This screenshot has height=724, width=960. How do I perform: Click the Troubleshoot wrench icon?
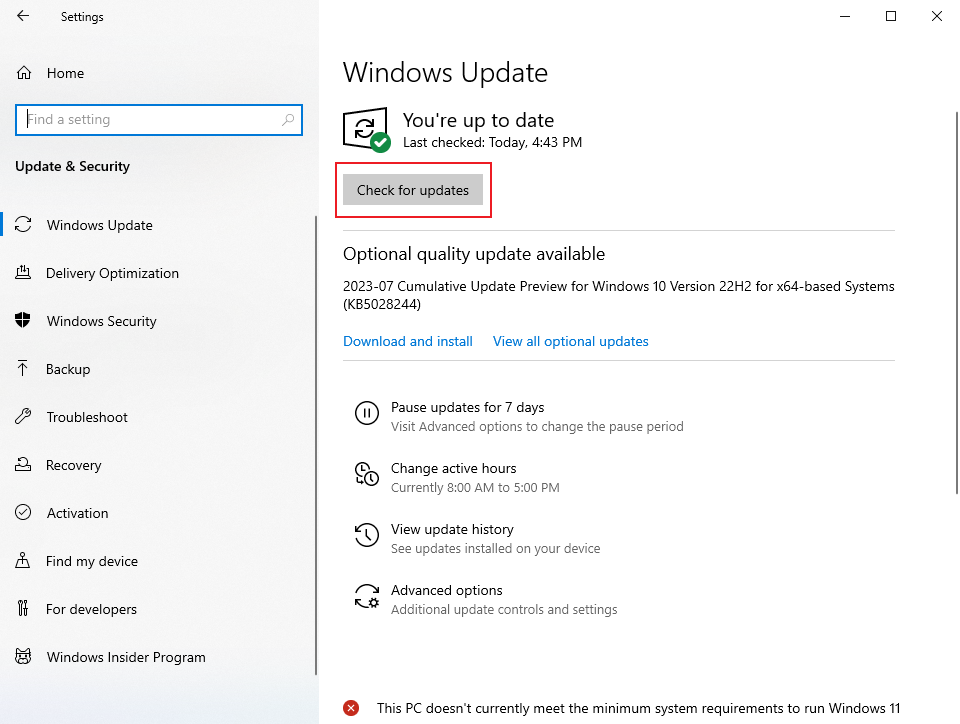point(23,417)
